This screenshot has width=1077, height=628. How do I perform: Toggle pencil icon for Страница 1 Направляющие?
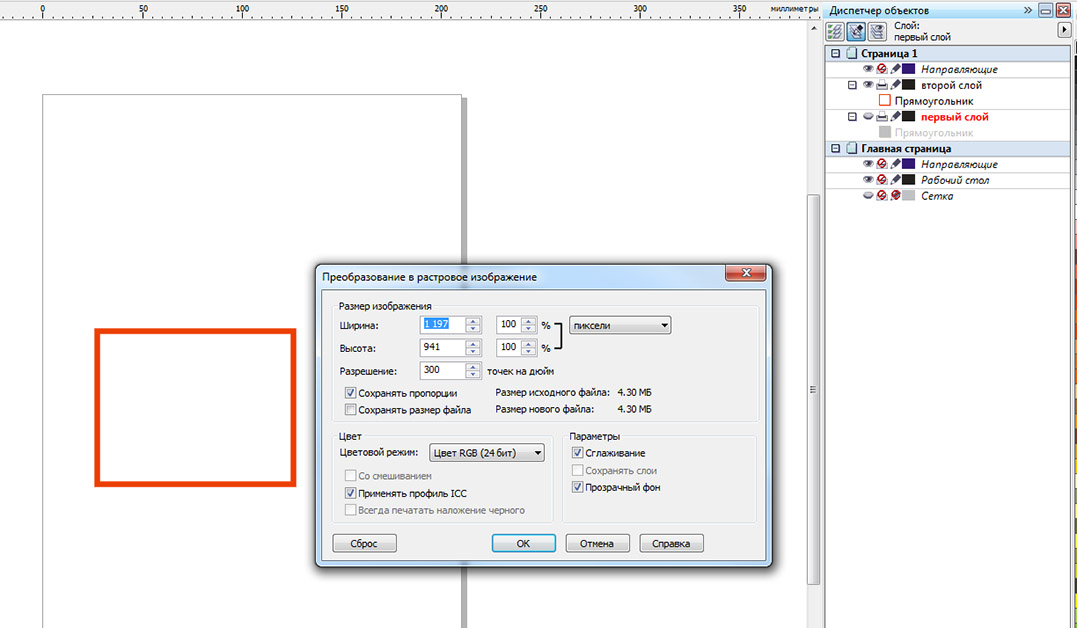[895, 69]
